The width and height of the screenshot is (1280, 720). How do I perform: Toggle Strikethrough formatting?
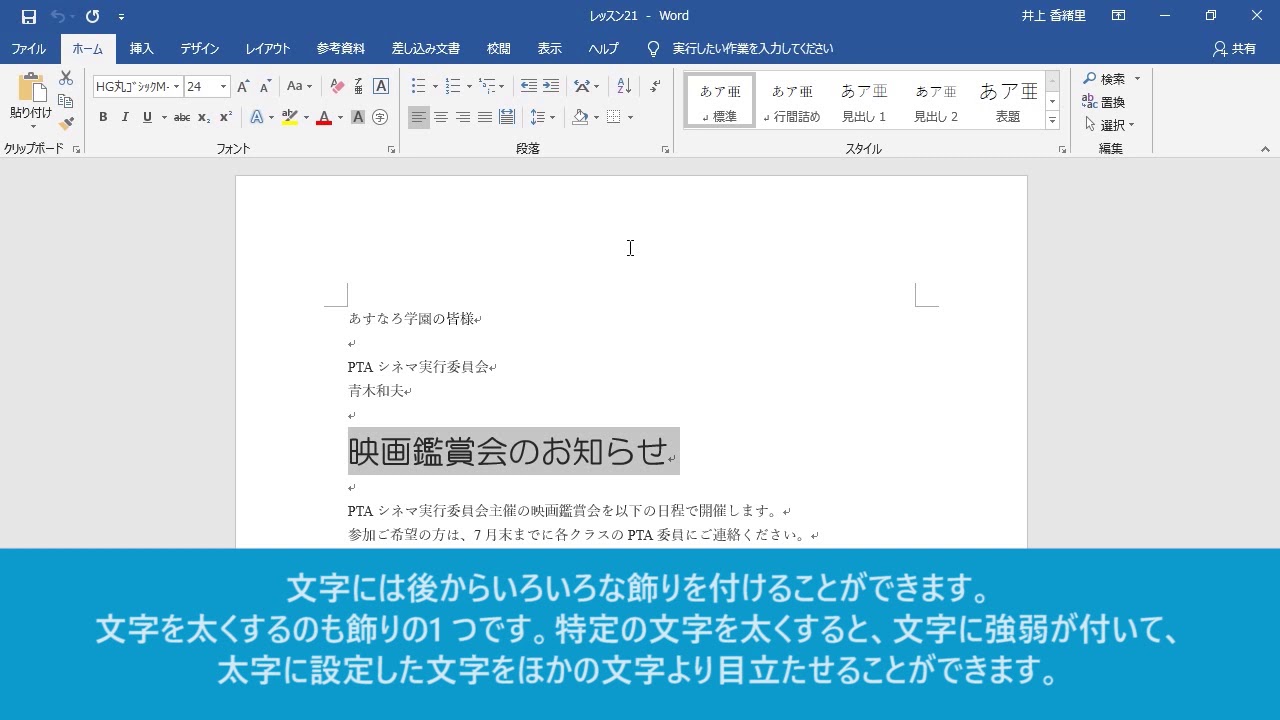click(x=182, y=117)
